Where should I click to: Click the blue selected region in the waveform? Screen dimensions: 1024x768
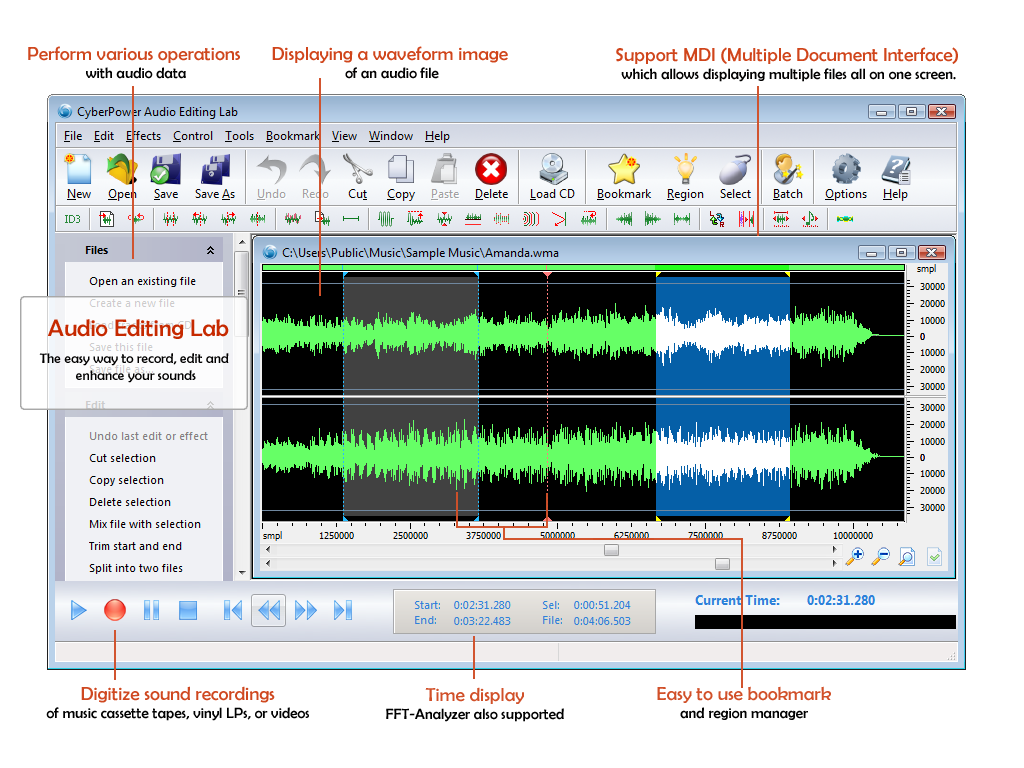pyautogui.click(x=723, y=396)
